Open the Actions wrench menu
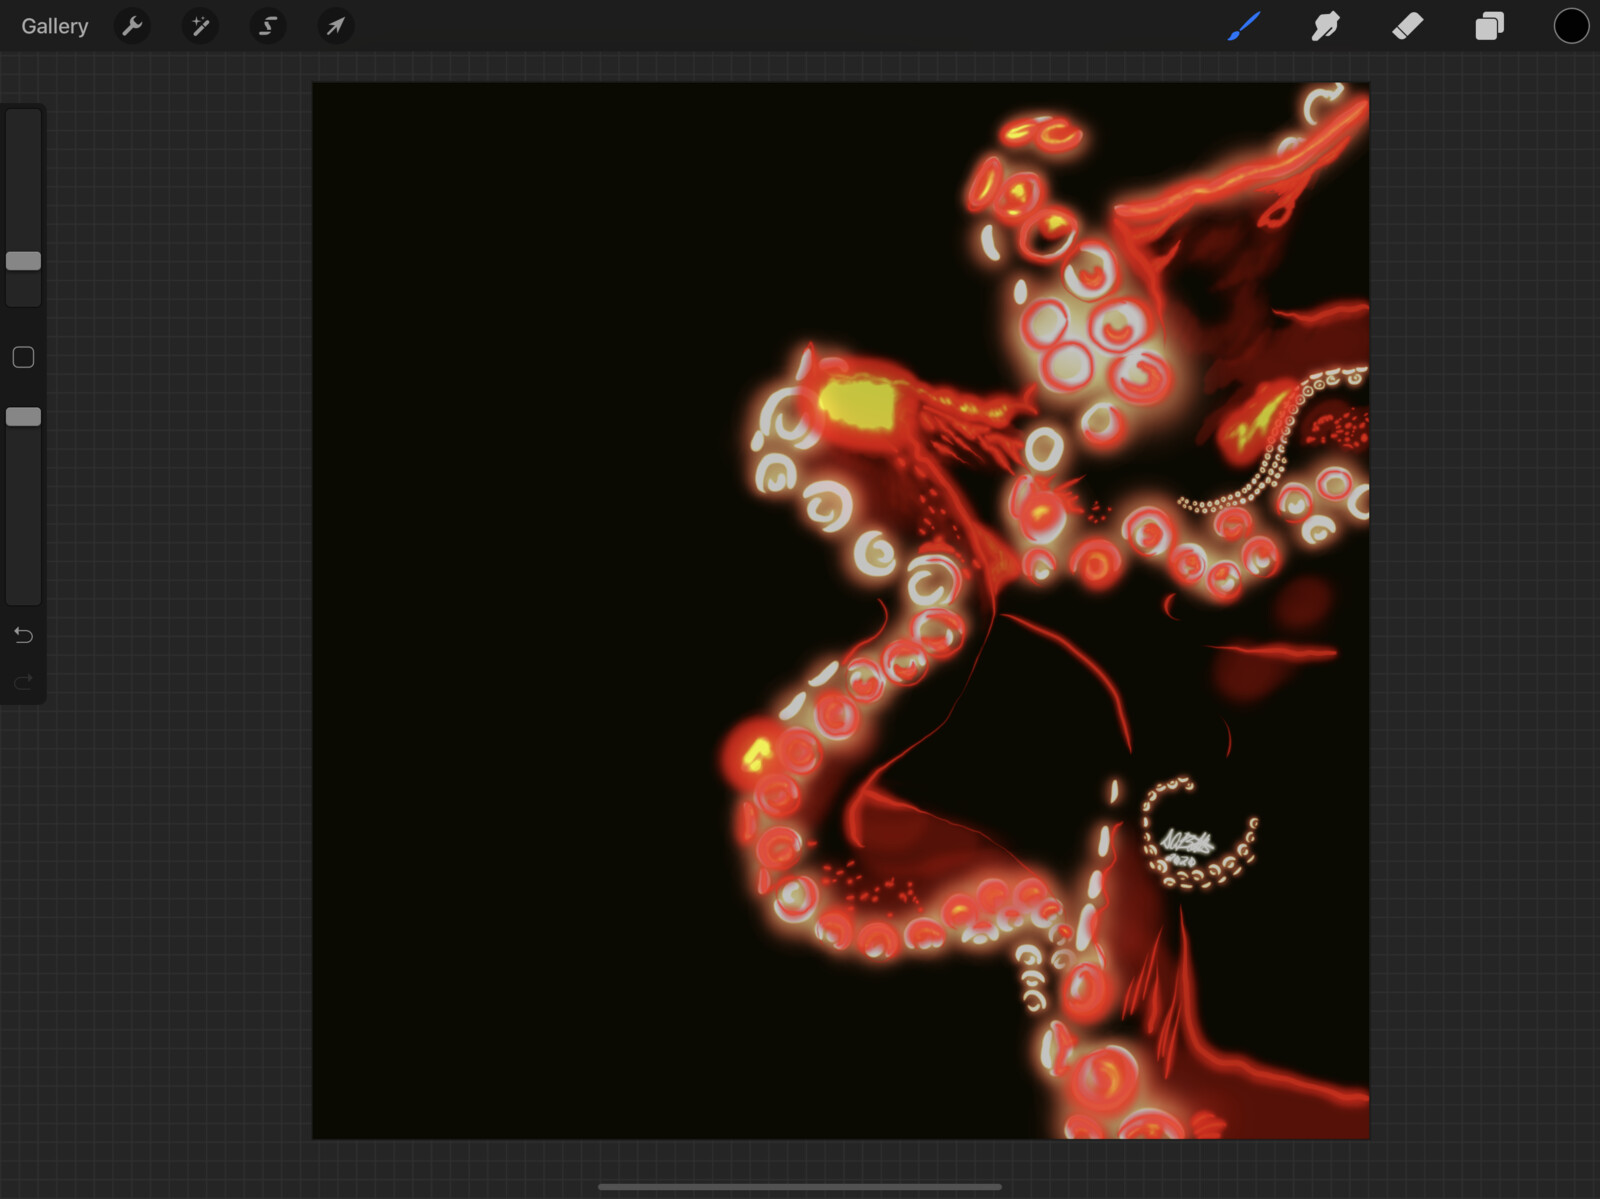The image size is (1600, 1199). click(x=132, y=26)
